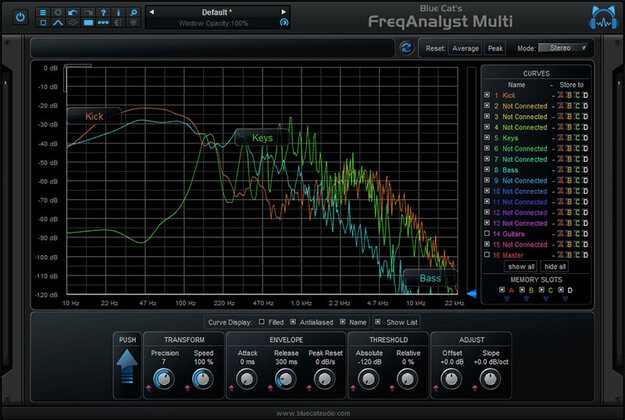
Task: Click the show all curves button
Action: (x=521, y=267)
